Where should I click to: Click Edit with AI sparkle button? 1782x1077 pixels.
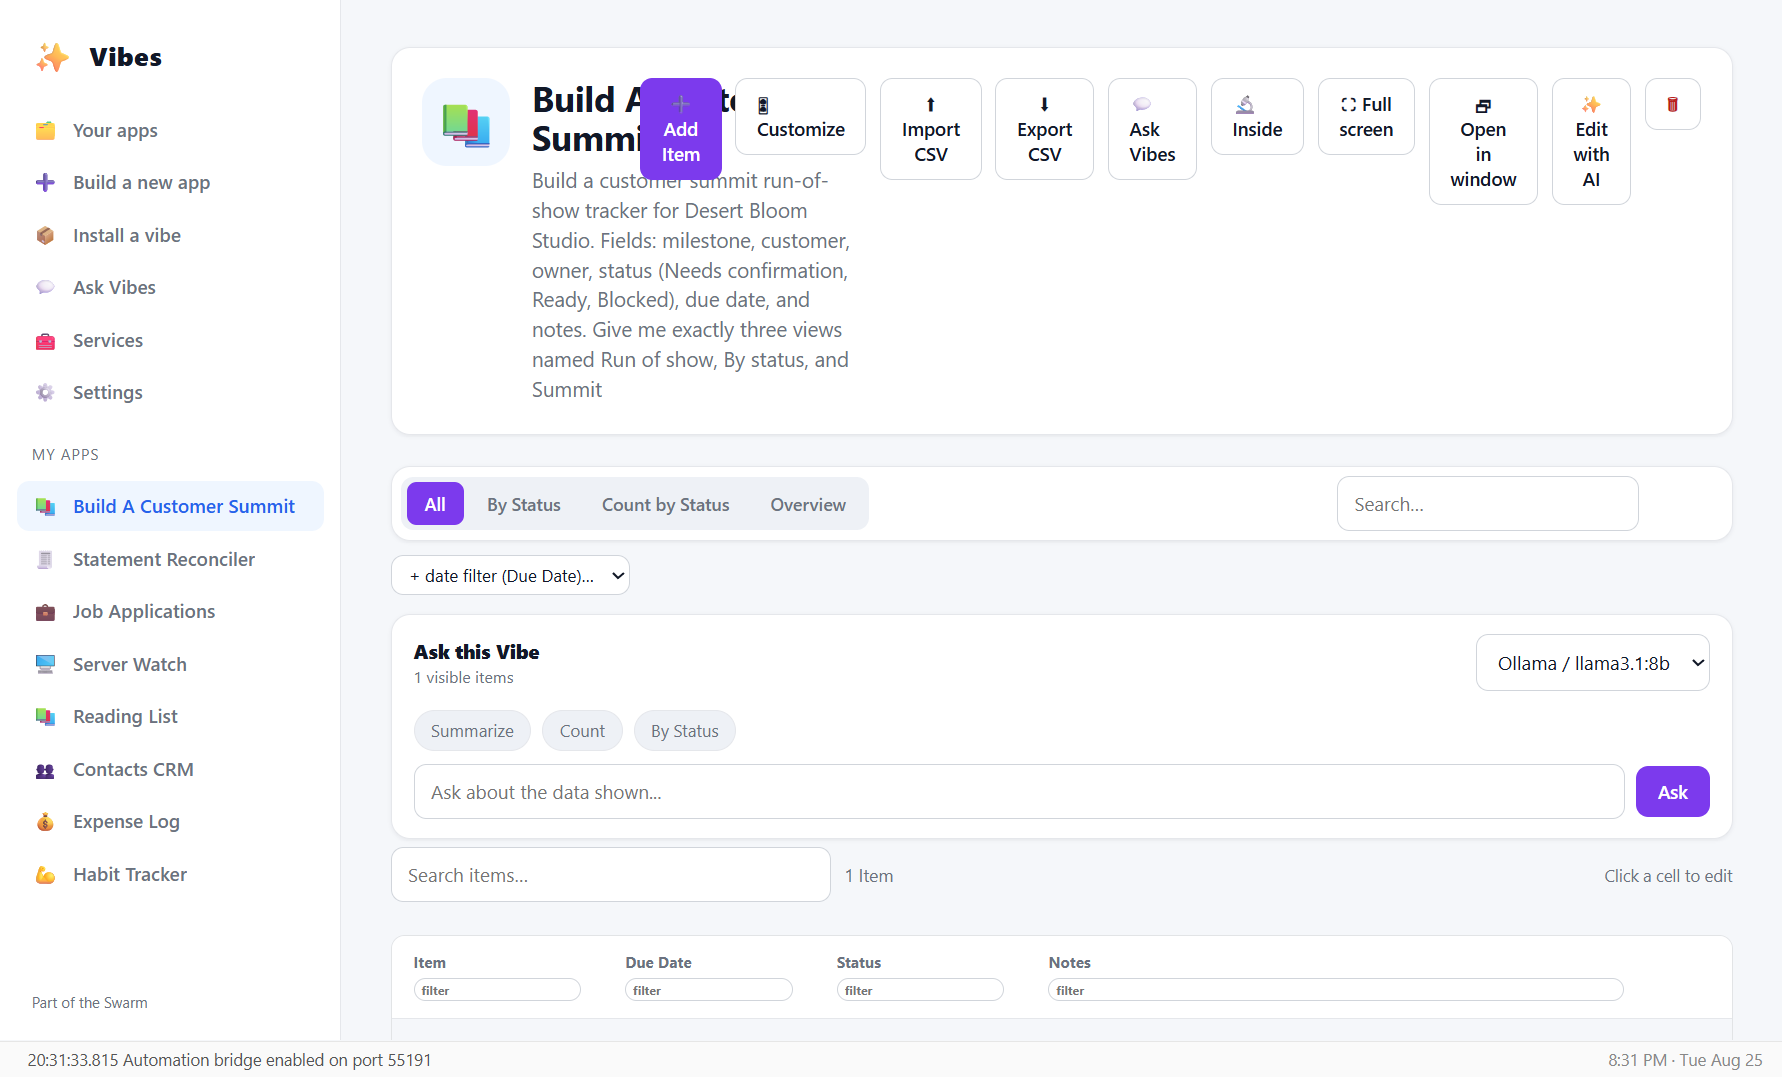pos(1591,142)
